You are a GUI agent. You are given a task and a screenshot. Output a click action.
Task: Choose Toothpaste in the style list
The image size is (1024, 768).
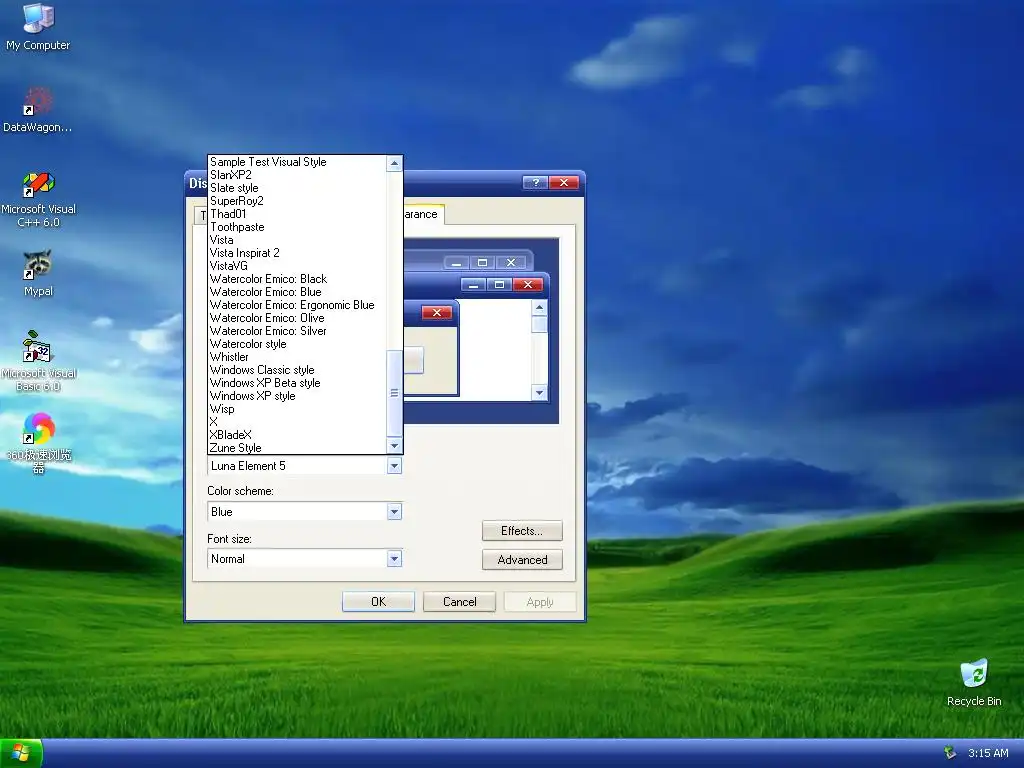point(297,227)
